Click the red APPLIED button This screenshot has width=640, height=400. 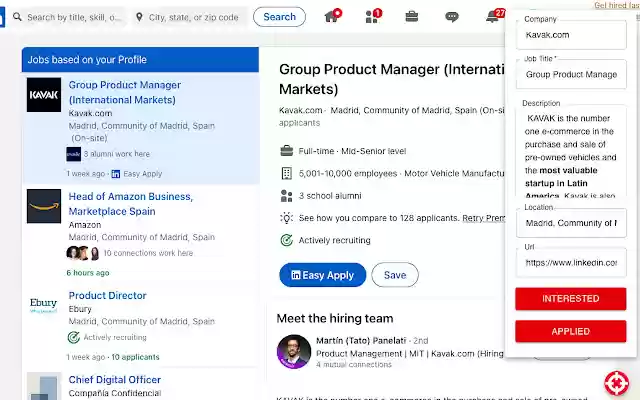click(x=570, y=331)
